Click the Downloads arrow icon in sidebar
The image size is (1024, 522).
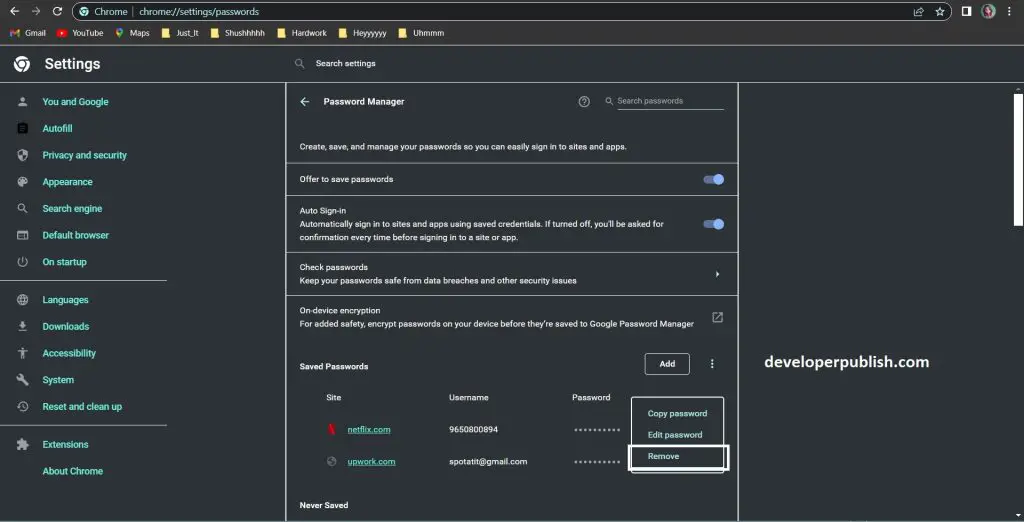[x=22, y=326]
